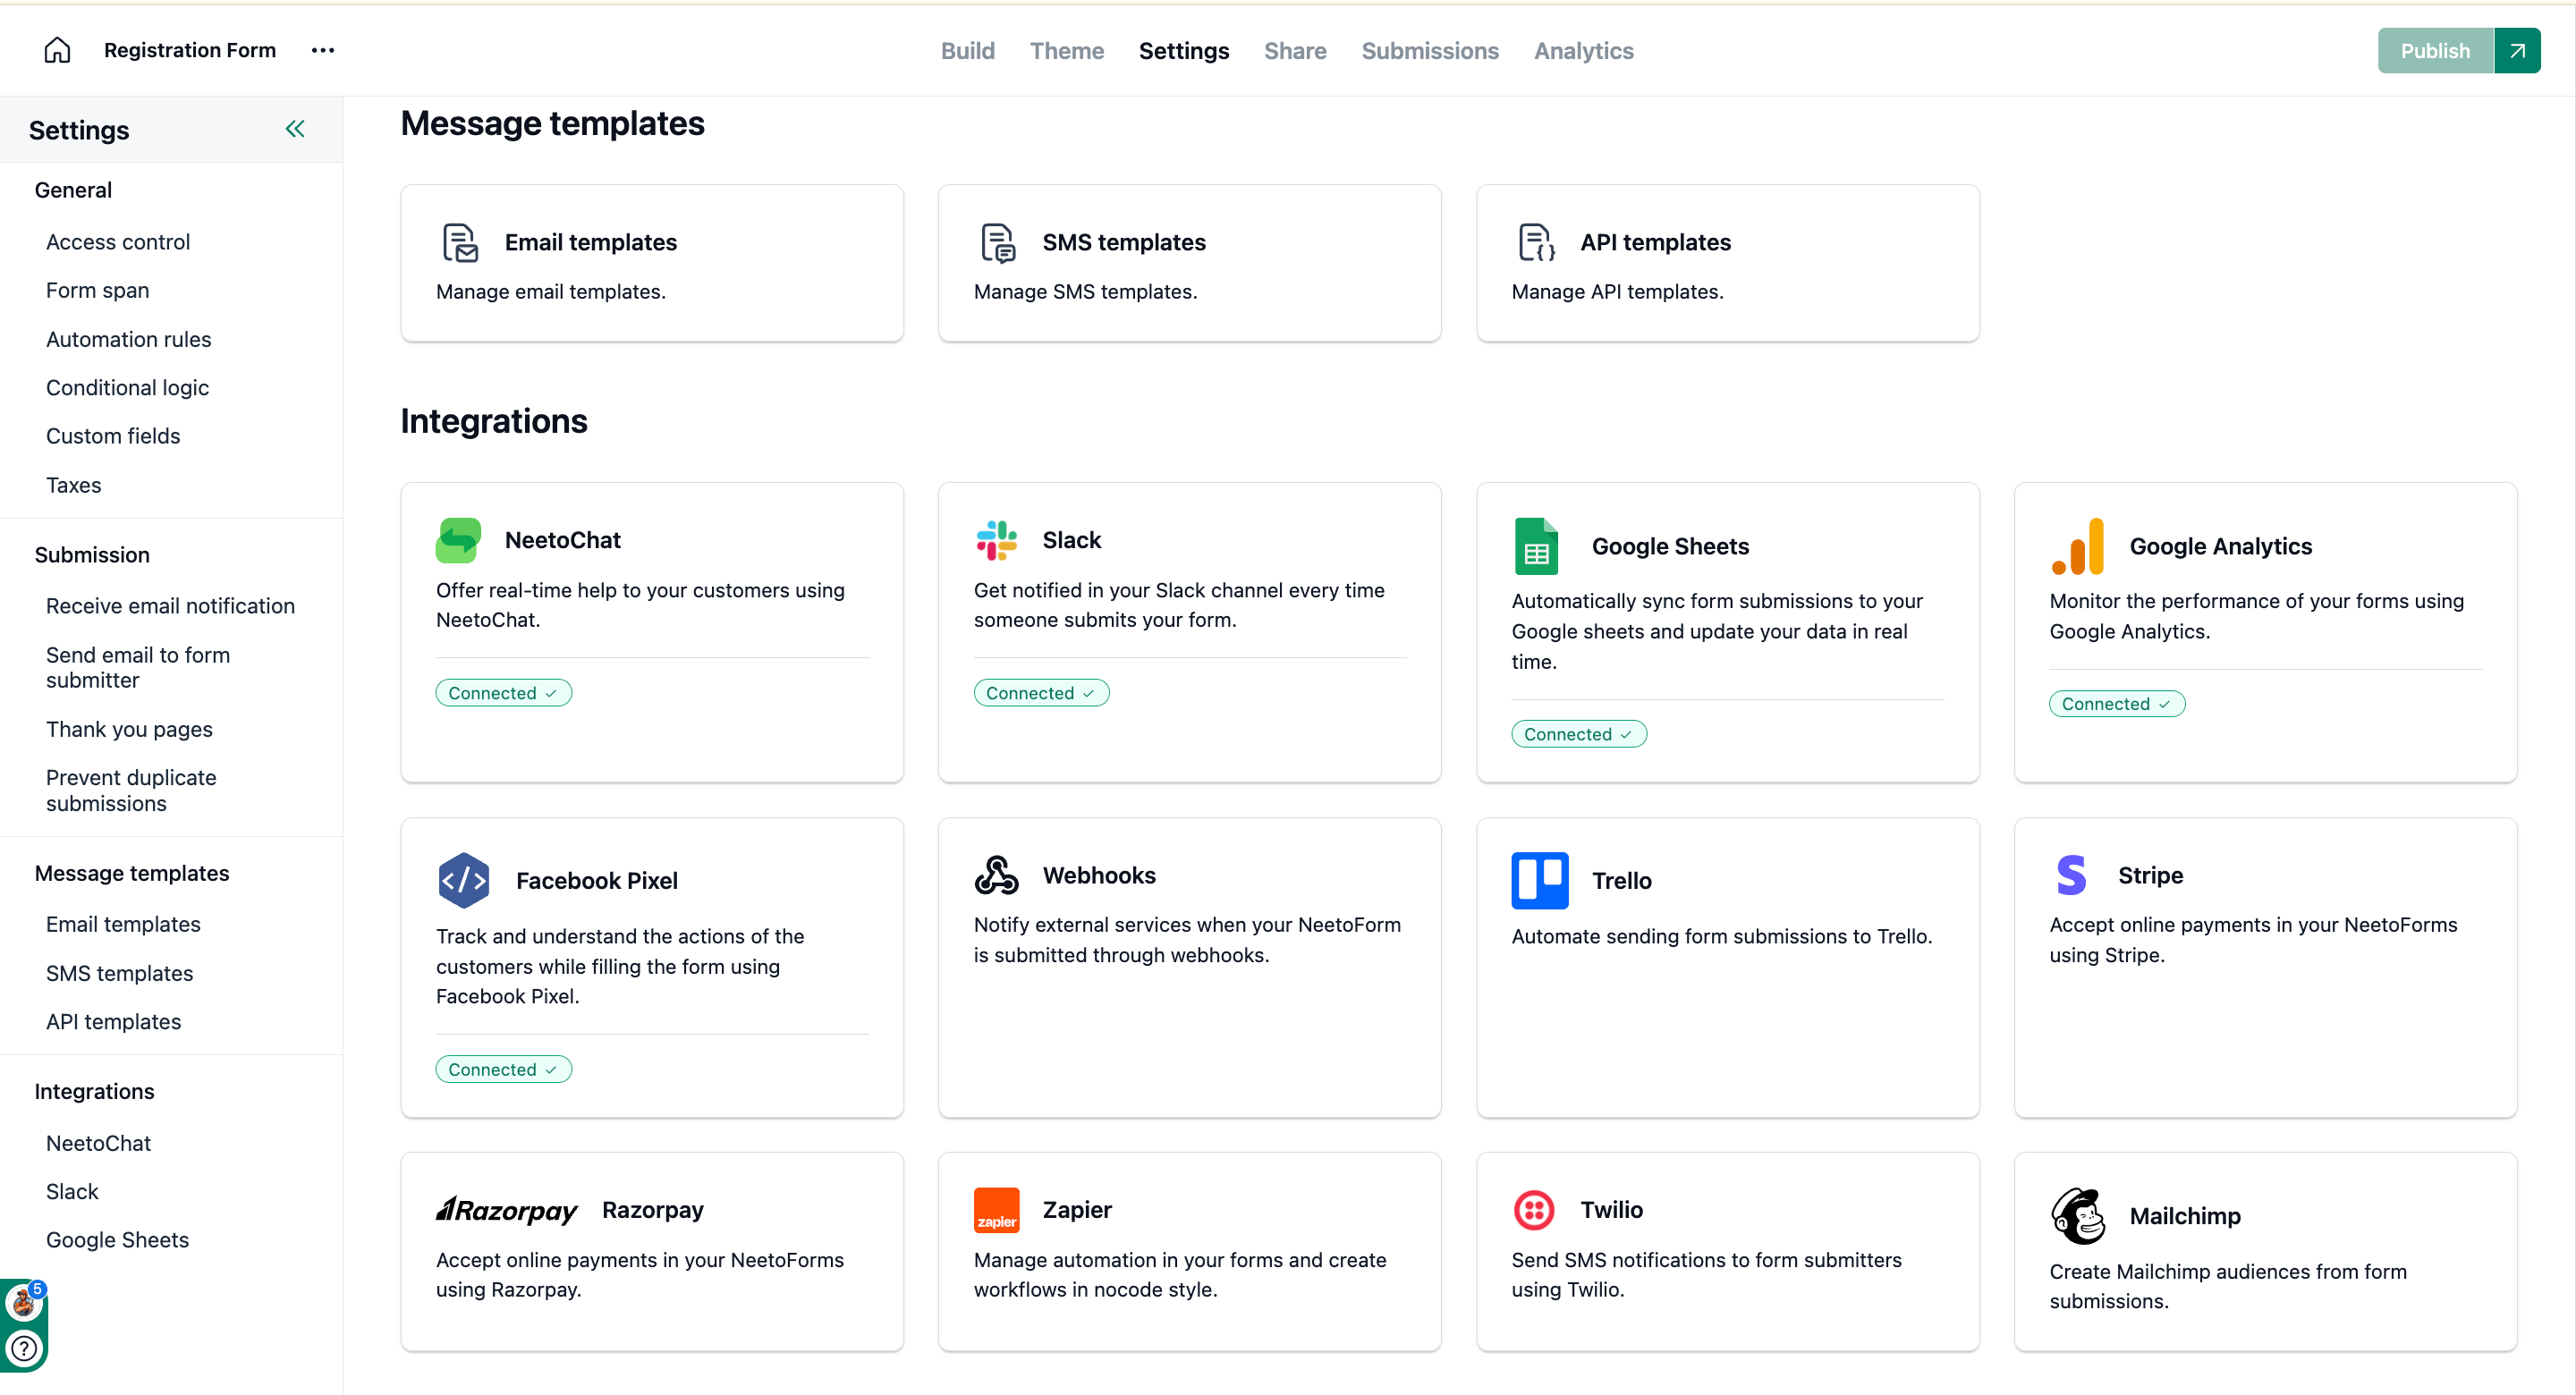Open Conditional logic in sidebar
This screenshot has width=2576, height=1395.
click(128, 388)
